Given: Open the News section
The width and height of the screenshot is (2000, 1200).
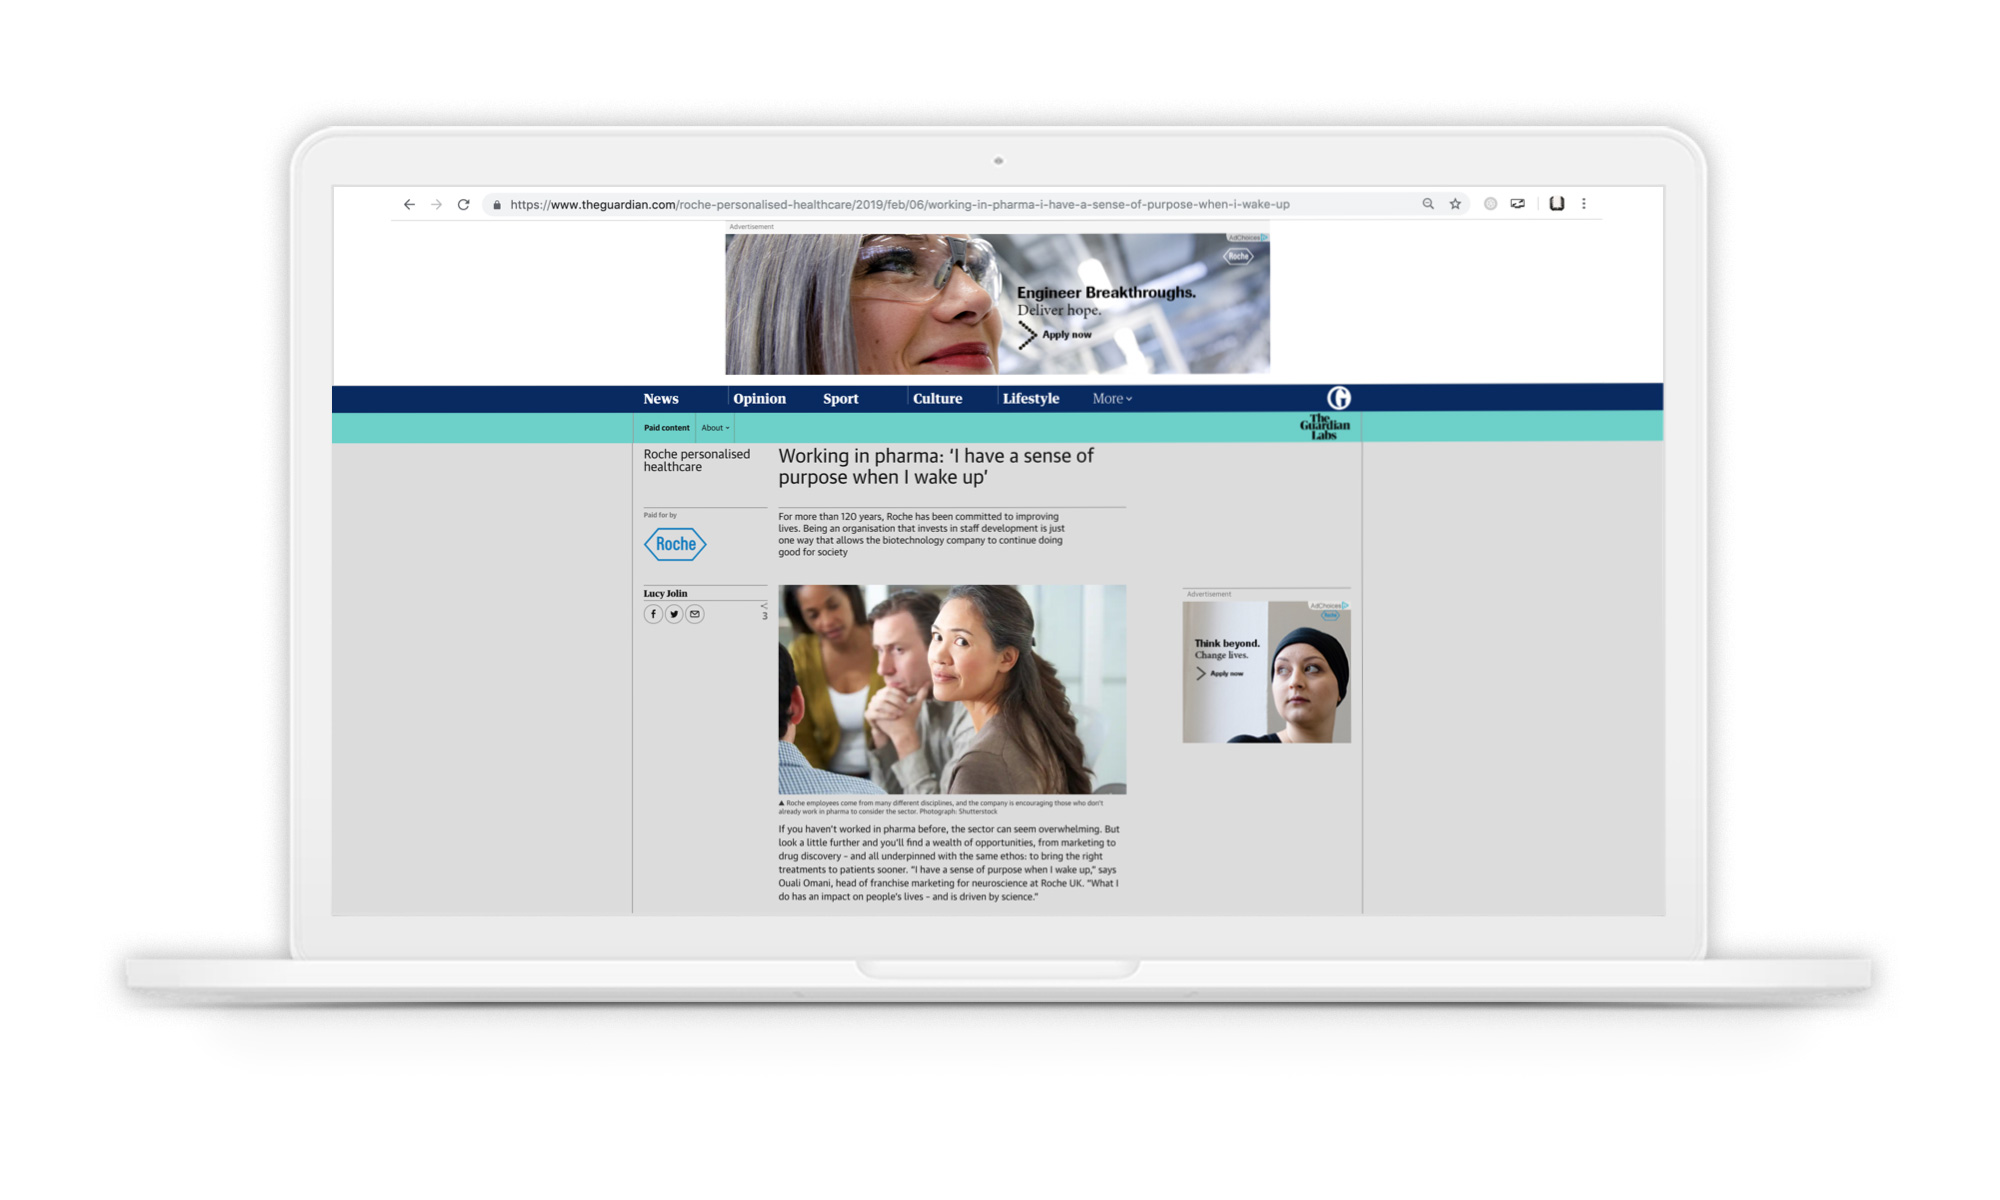Looking at the screenshot, I should coord(661,398).
